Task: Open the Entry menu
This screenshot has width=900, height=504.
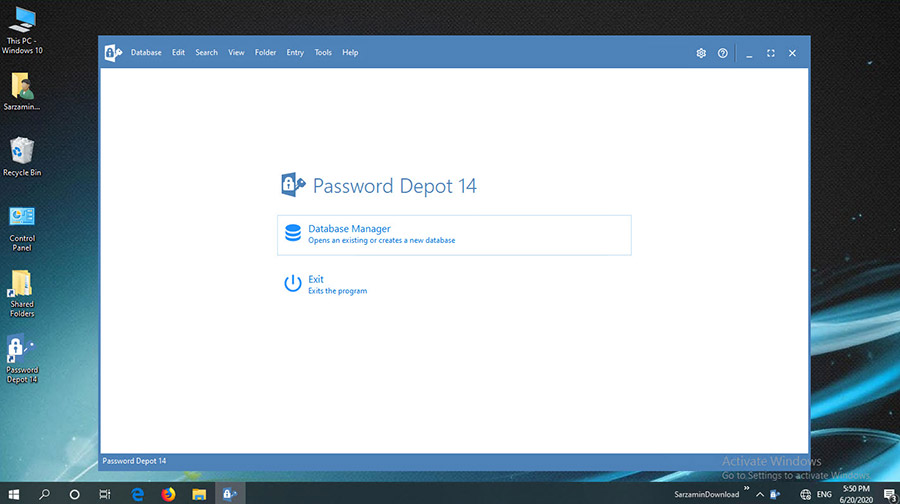Action: click(295, 52)
